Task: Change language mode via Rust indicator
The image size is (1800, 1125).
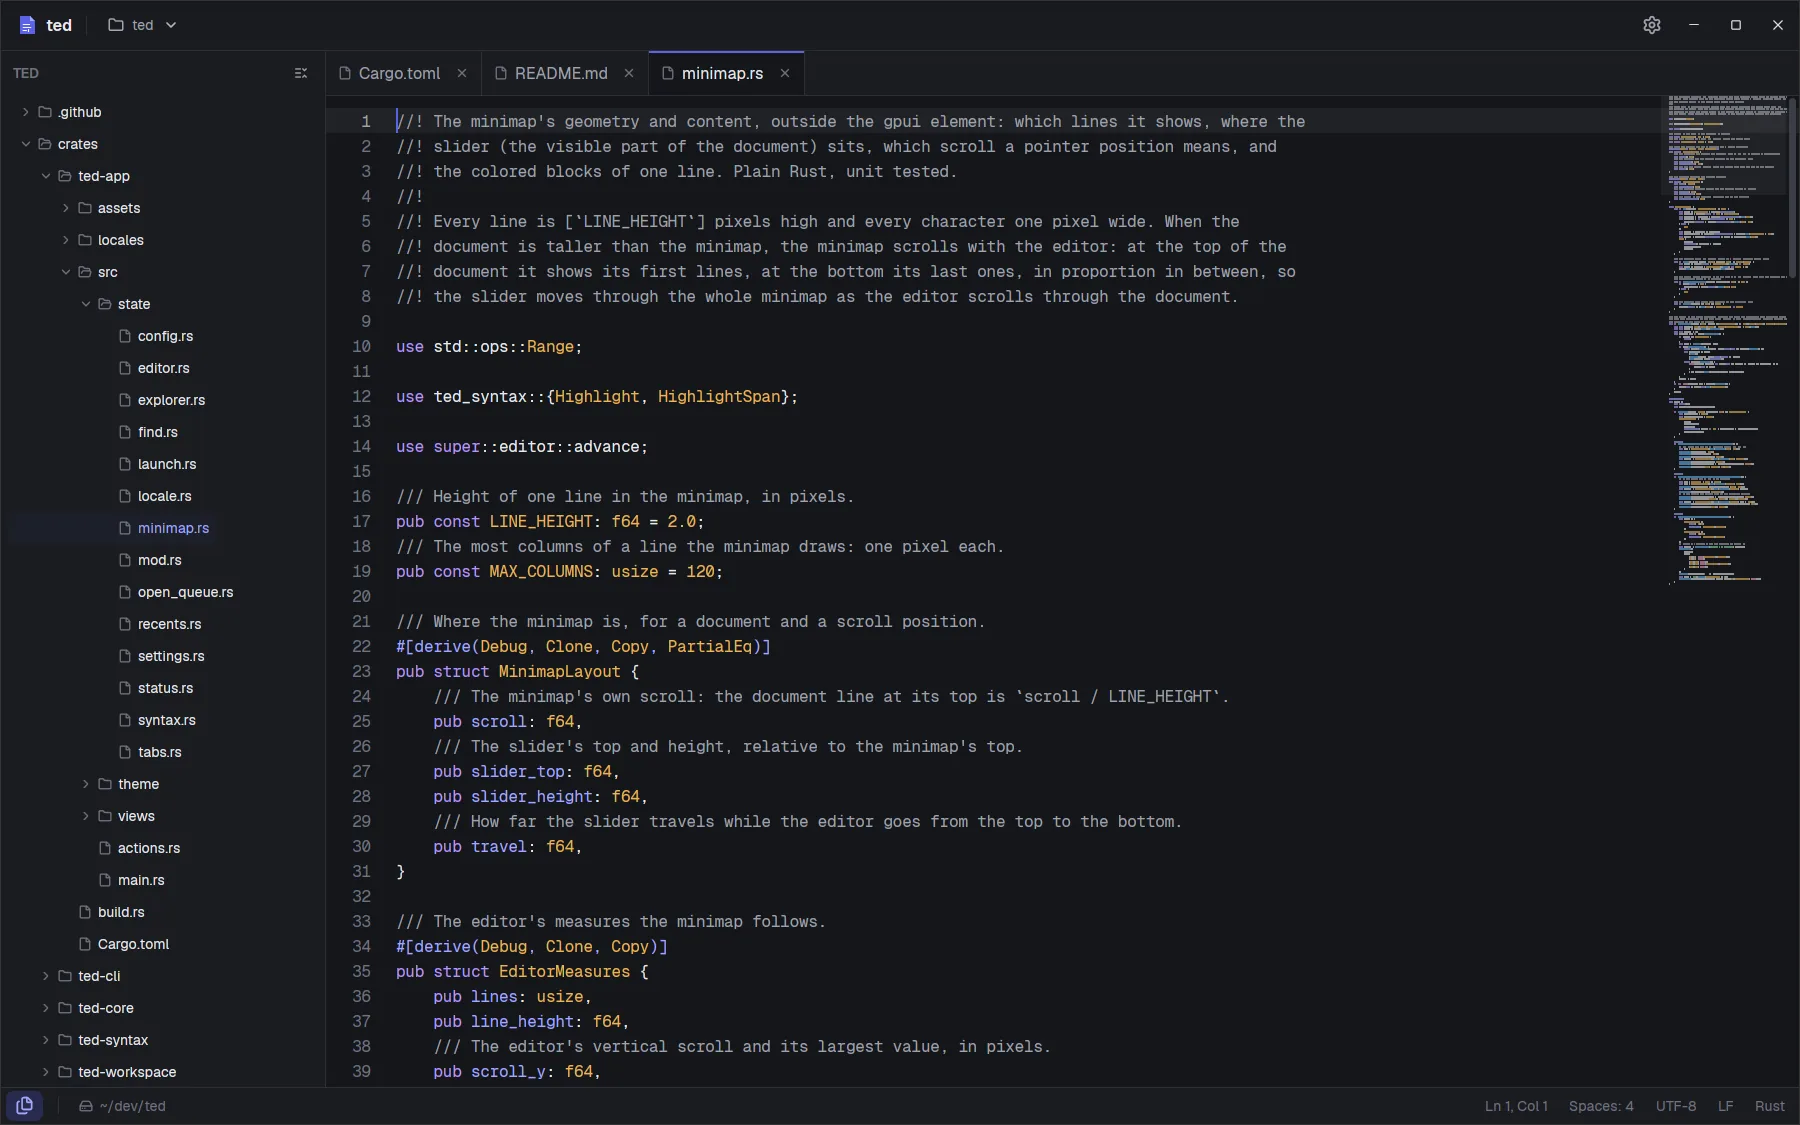Action: click(1769, 1106)
